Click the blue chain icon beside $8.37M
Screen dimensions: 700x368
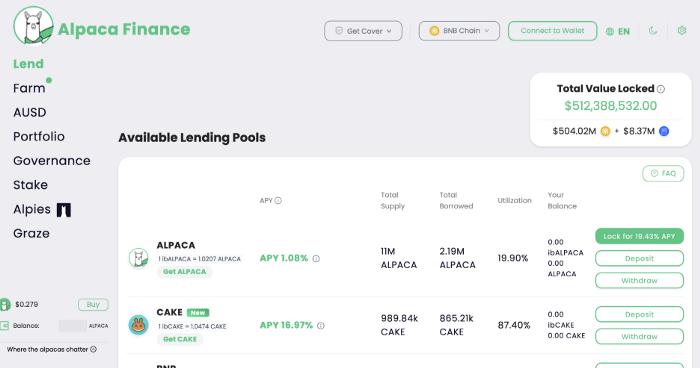[664, 131]
